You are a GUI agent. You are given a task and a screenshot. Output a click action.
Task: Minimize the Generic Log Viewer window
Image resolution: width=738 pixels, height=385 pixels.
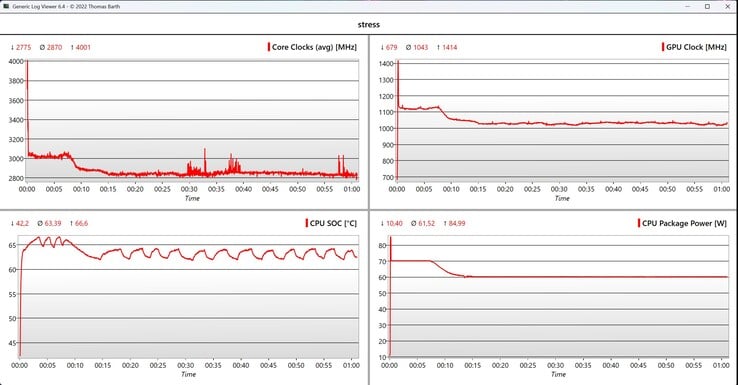tap(688, 6)
